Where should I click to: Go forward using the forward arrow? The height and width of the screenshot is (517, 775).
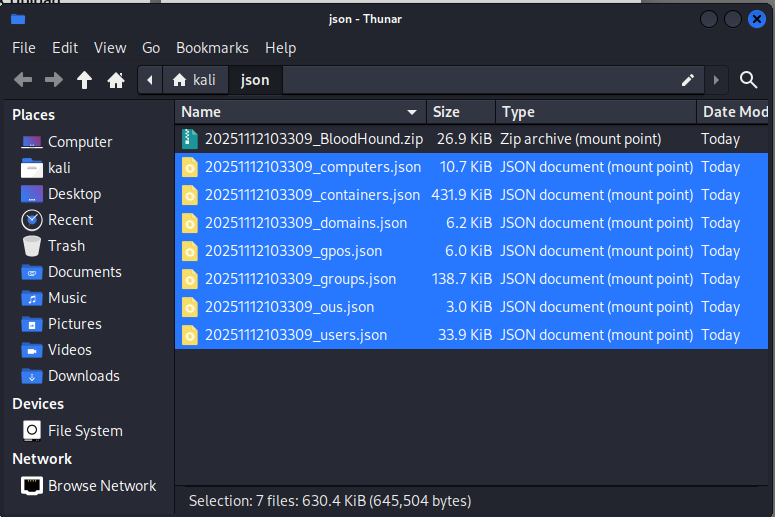click(x=53, y=80)
